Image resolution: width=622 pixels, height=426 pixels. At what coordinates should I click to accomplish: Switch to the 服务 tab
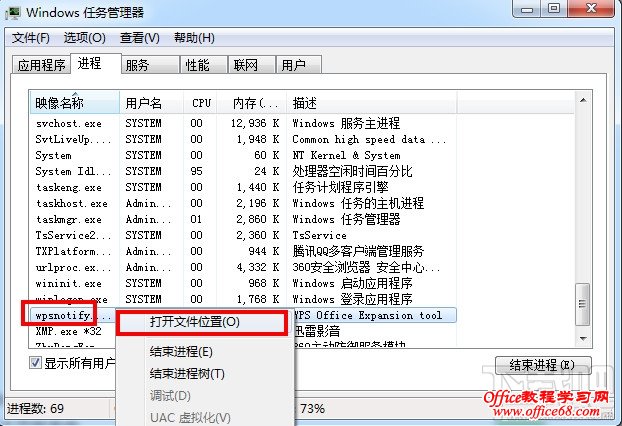tap(137, 65)
